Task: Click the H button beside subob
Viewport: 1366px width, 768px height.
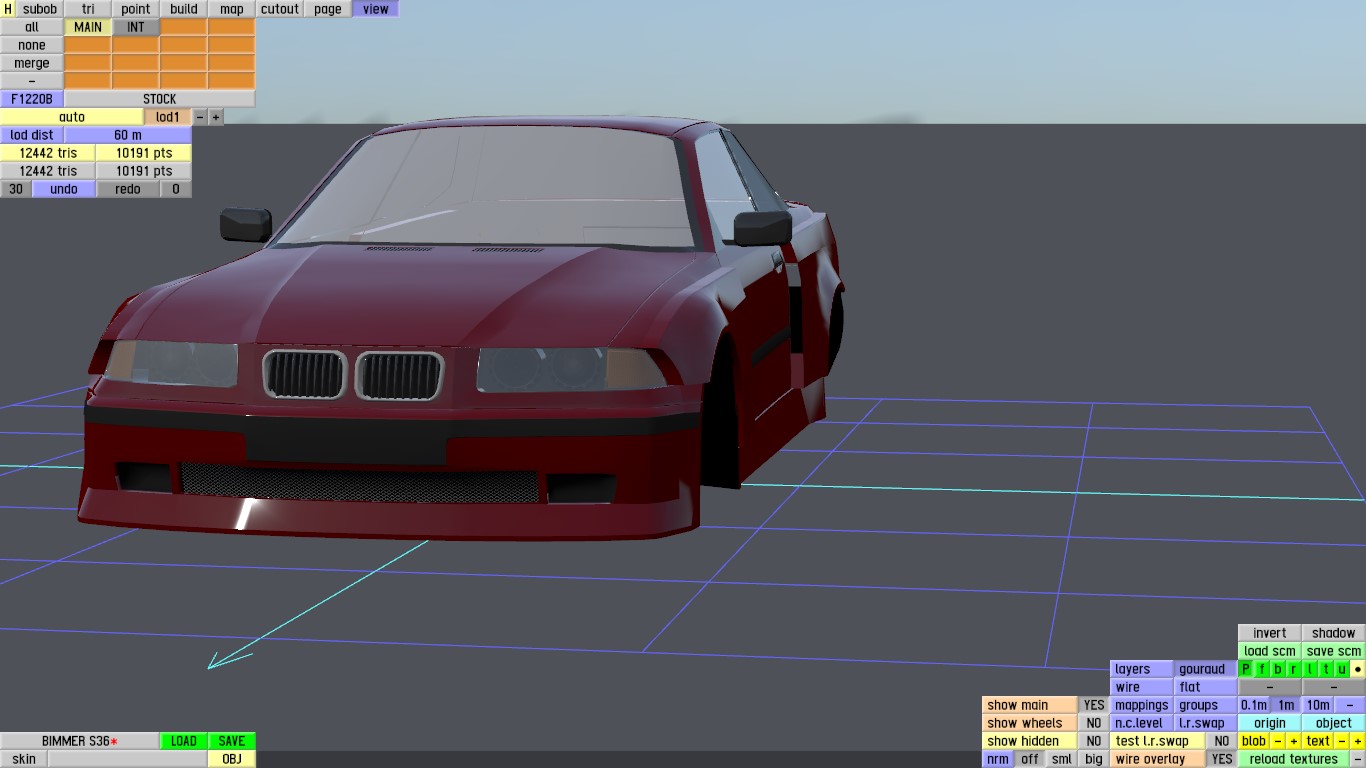Action: click(8, 9)
